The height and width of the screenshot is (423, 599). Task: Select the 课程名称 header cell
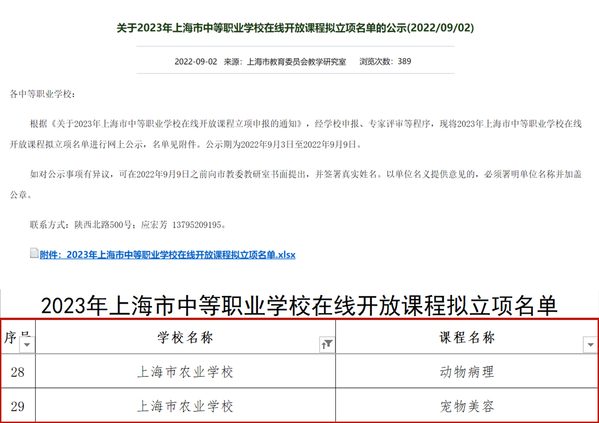click(x=467, y=337)
